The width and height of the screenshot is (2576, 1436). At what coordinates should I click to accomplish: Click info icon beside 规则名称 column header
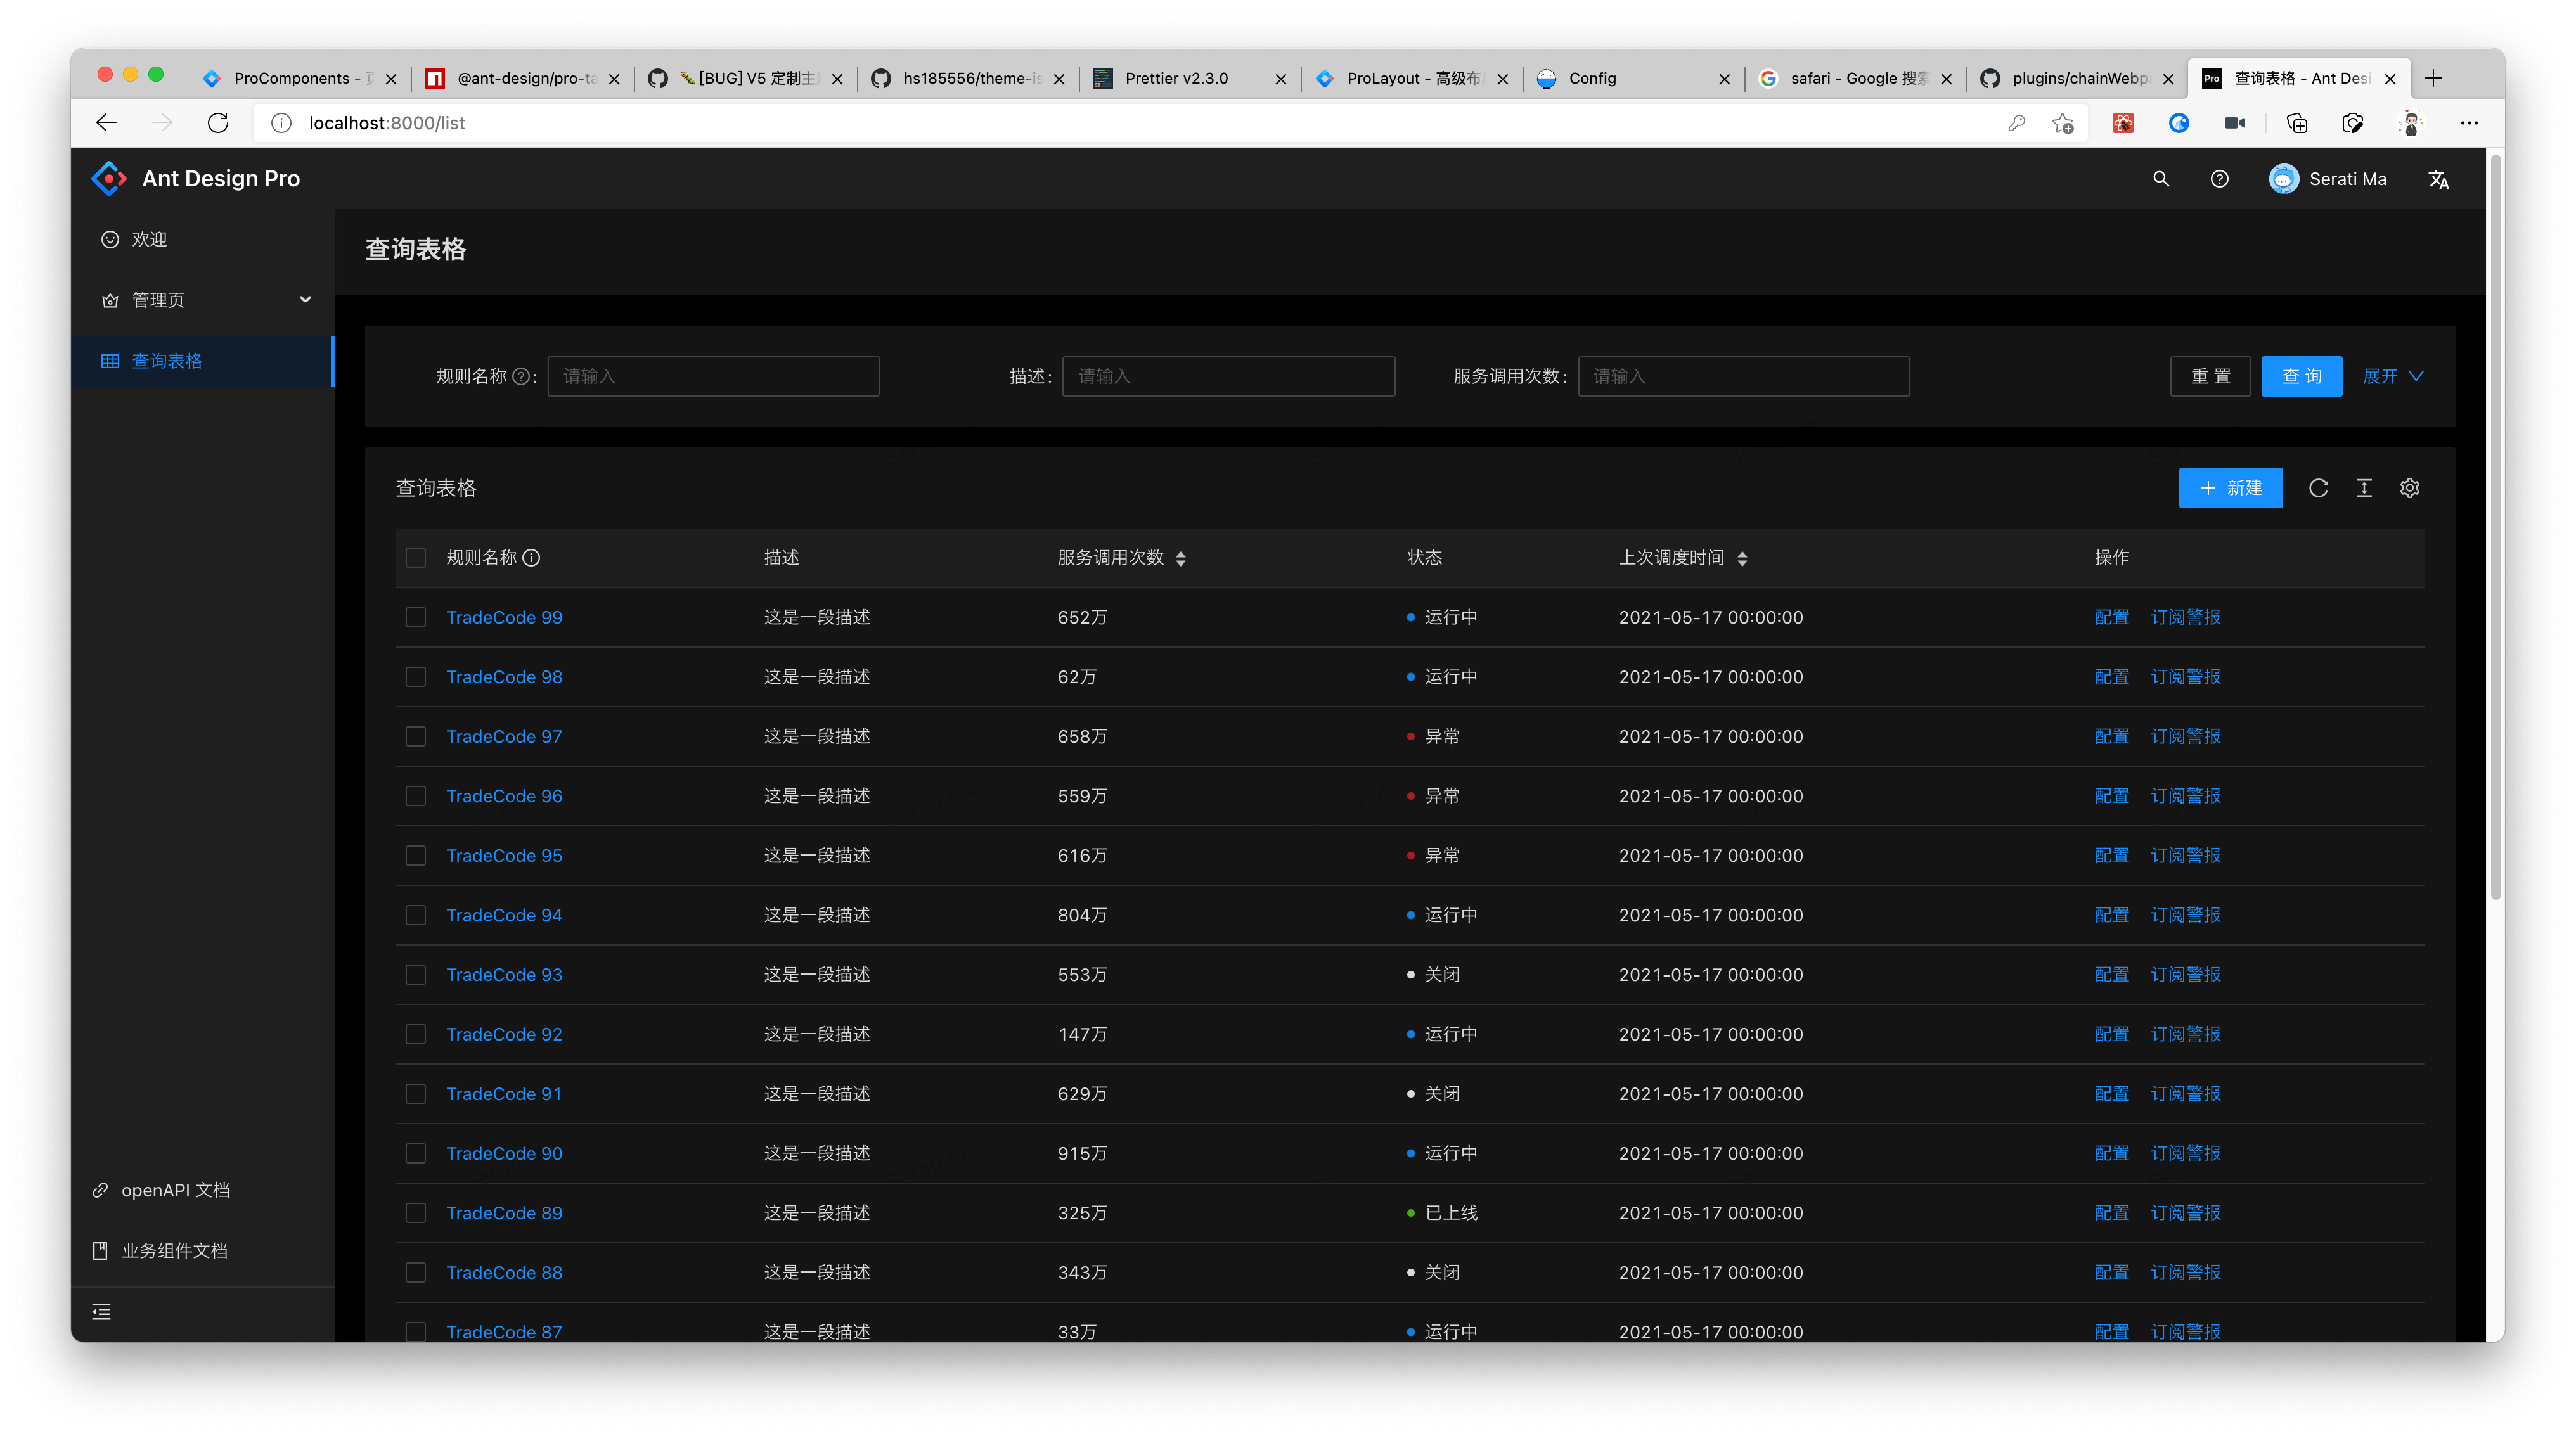tap(532, 558)
